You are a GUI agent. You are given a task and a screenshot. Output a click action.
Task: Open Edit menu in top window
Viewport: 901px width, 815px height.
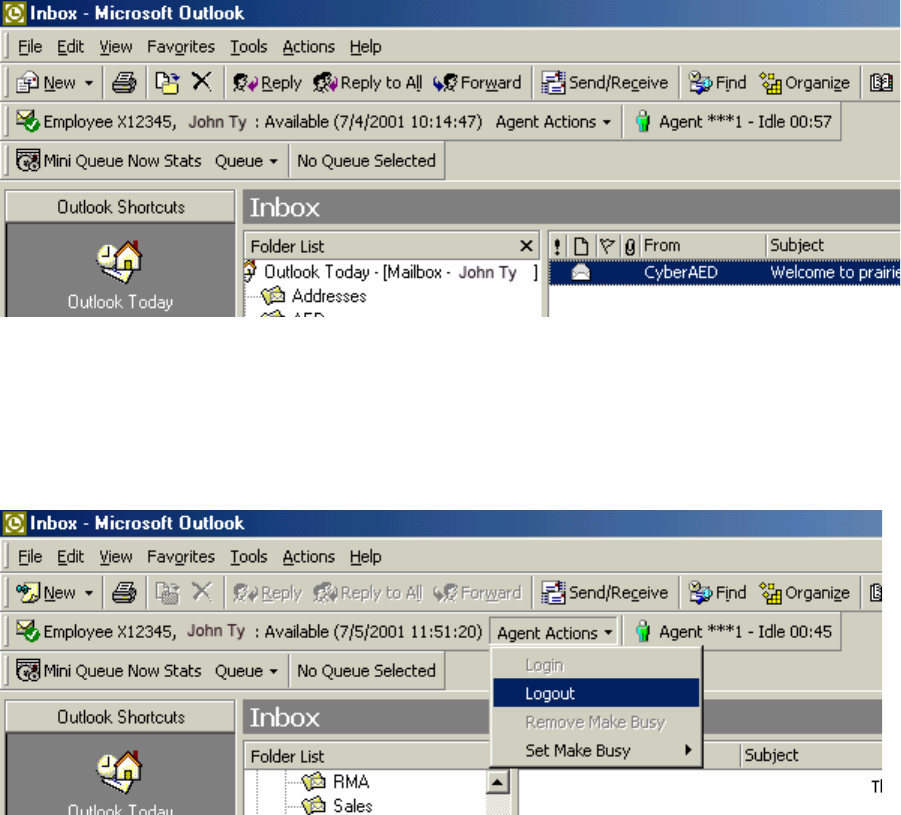point(70,47)
